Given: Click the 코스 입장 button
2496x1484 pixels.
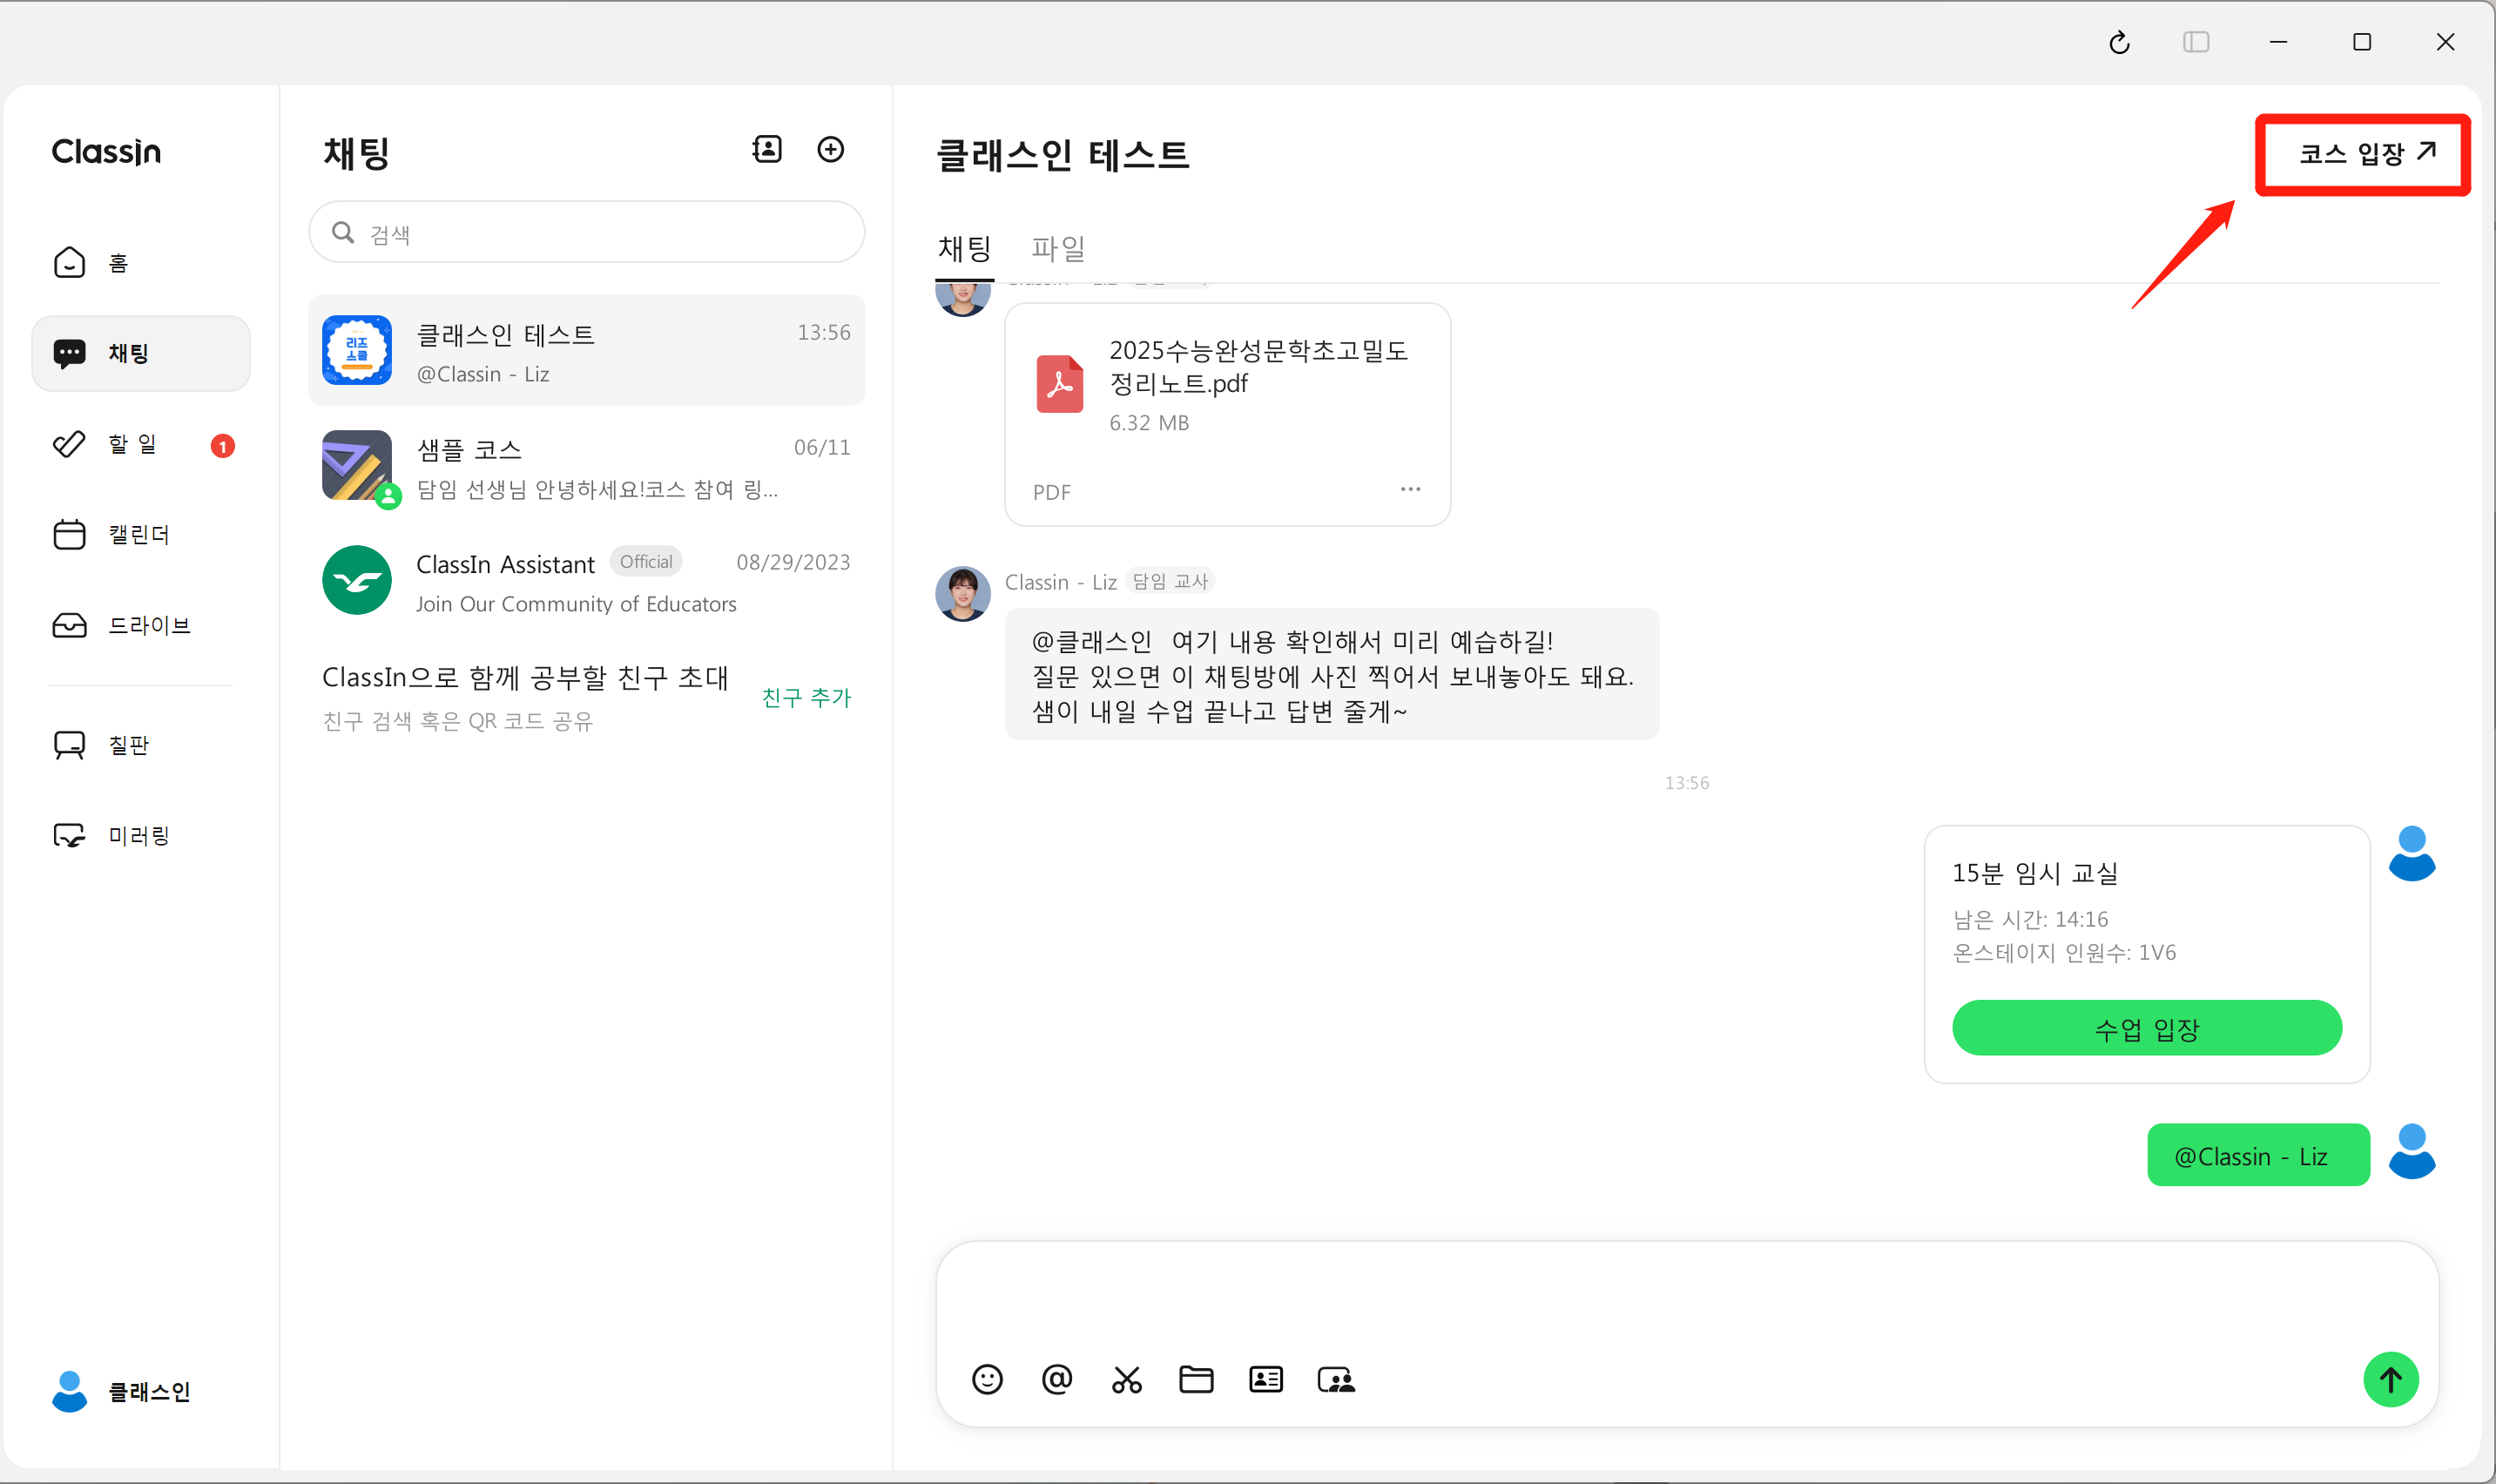Looking at the screenshot, I should pos(2366,153).
